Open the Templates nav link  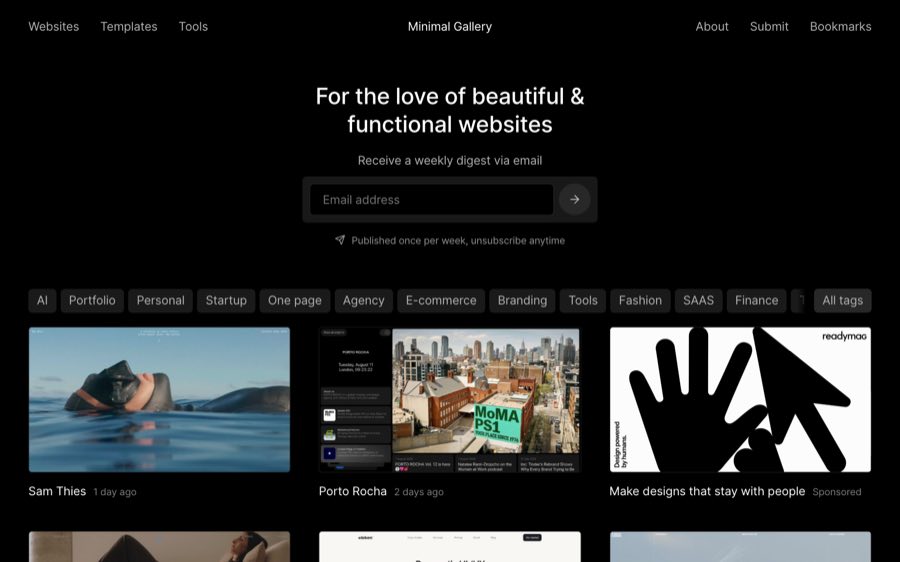tap(129, 26)
